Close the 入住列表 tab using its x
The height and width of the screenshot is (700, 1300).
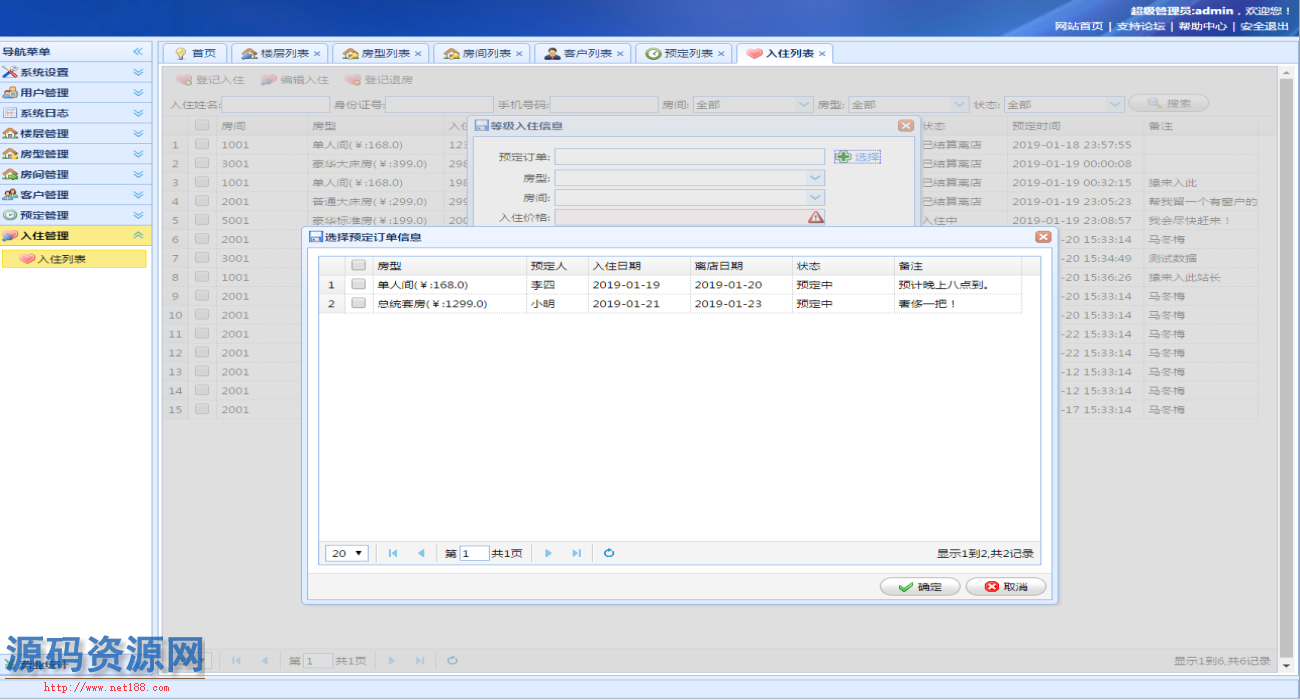pyautogui.click(x=822, y=54)
